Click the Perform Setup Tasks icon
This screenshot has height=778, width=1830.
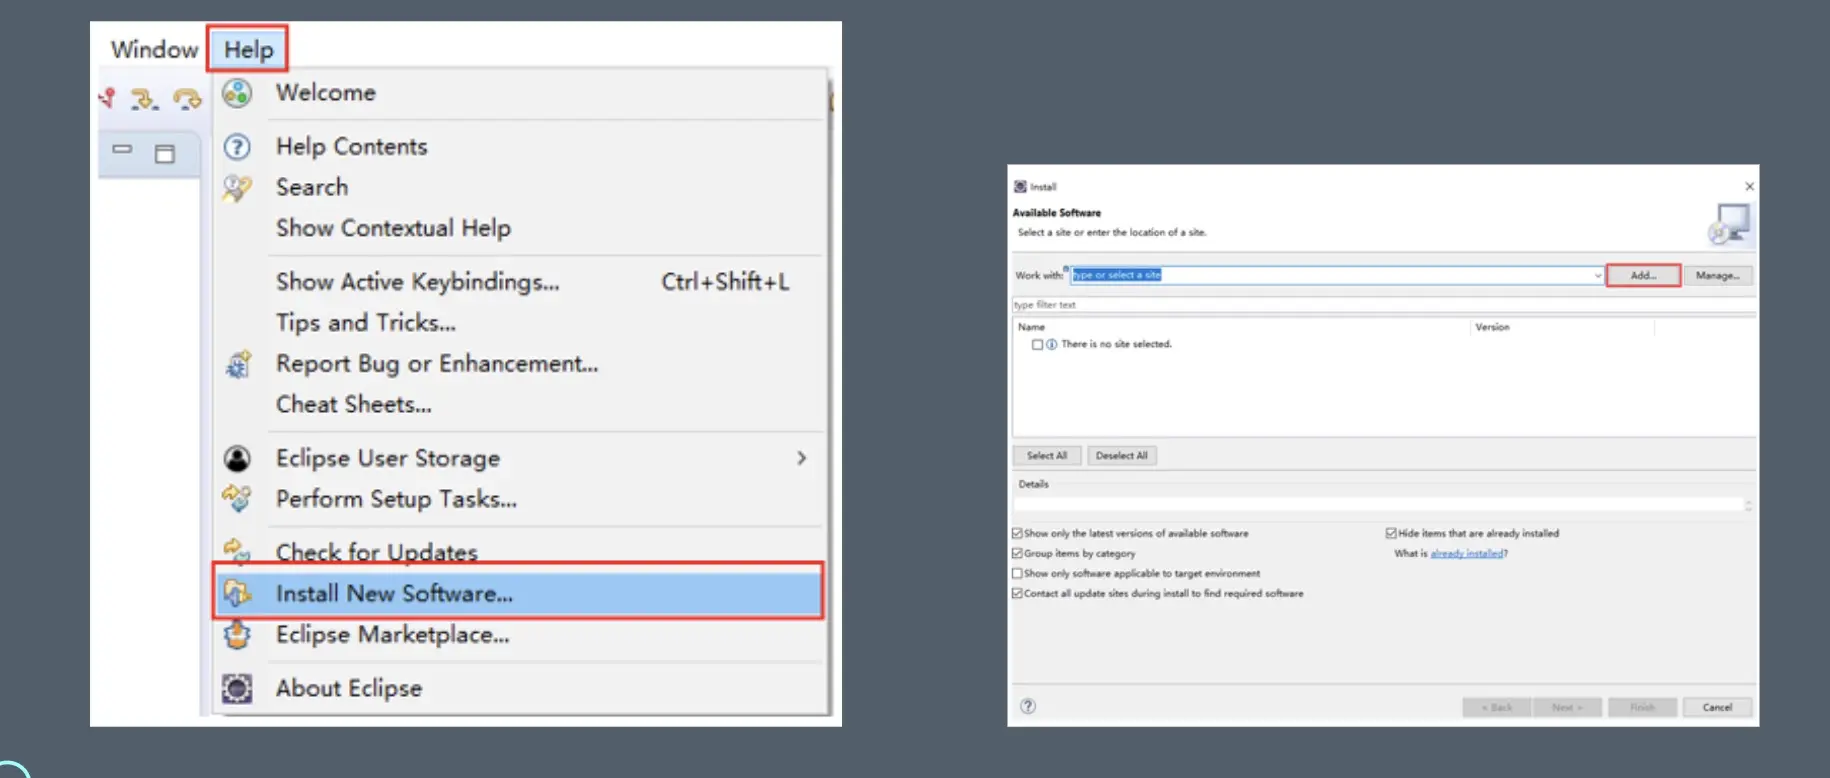pyautogui.click(x=237, y=498)
